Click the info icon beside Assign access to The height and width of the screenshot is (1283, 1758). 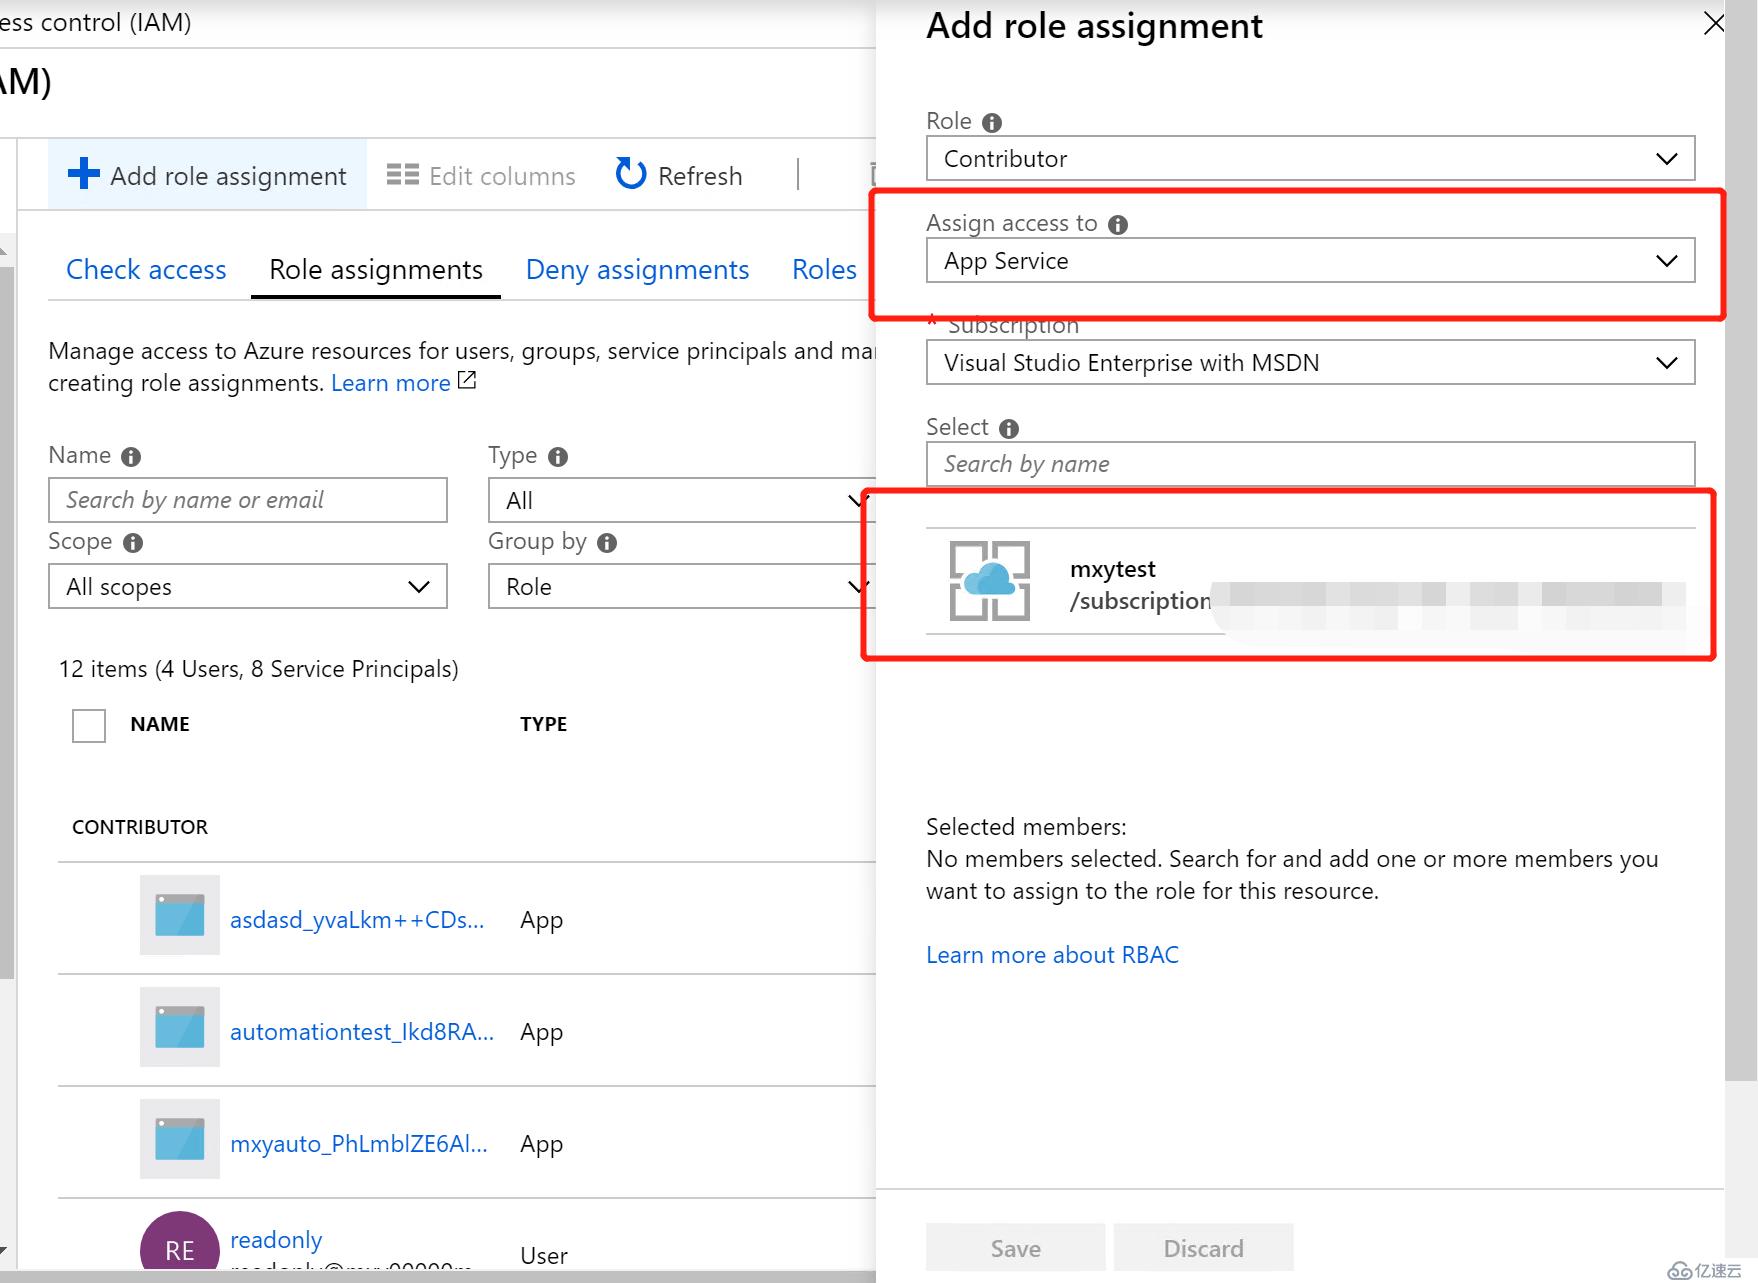point(1118,225)
